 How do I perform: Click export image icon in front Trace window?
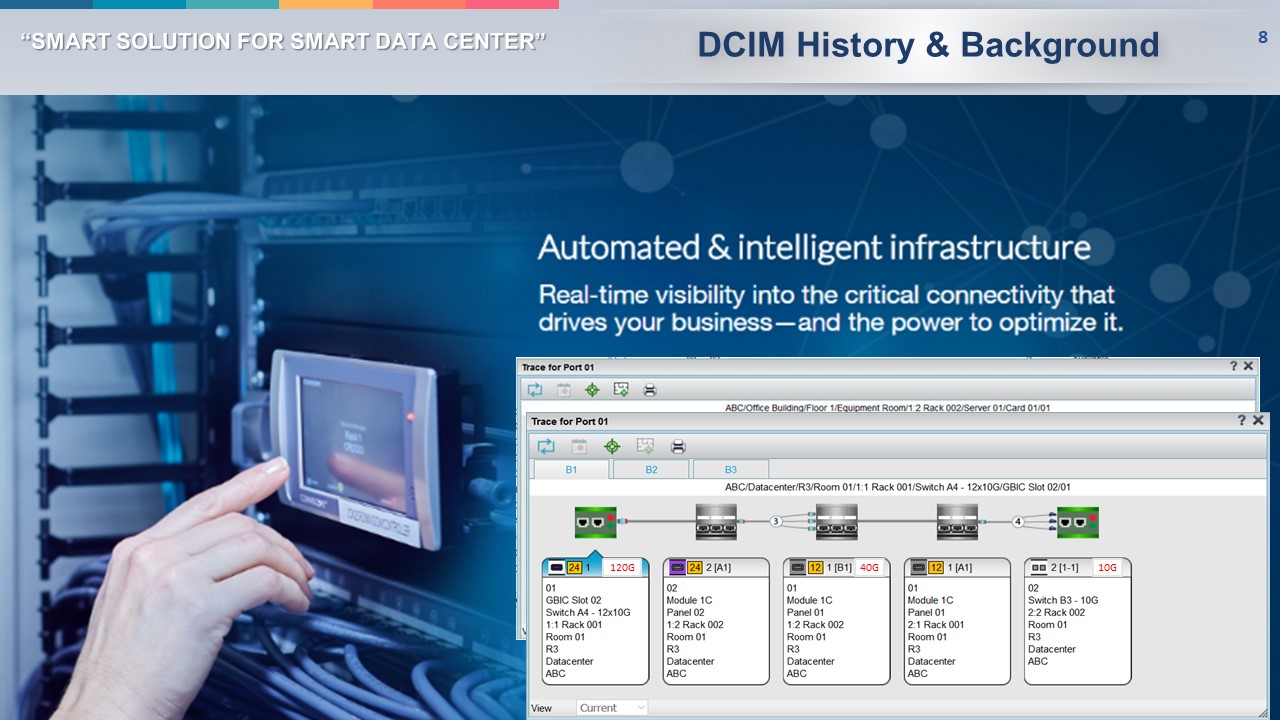(x=645, y=447)
